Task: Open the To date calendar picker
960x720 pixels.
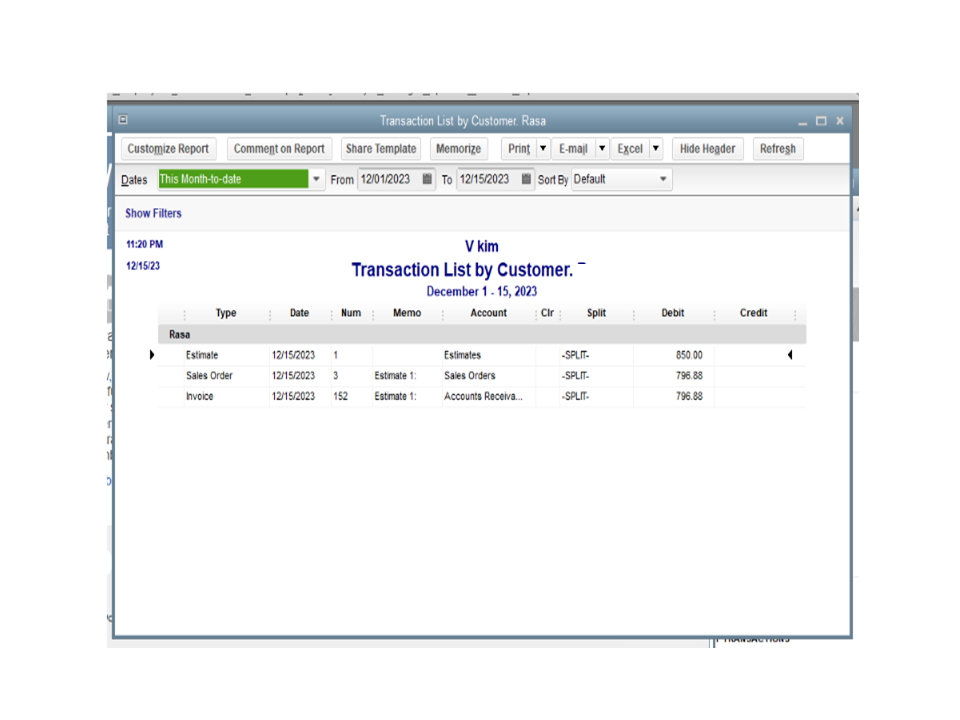Action: [526, 179]
